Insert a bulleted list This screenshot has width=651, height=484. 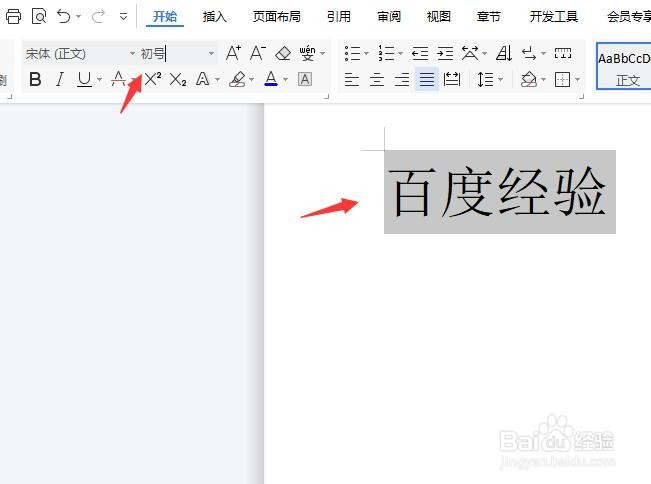tap(352, 53)
